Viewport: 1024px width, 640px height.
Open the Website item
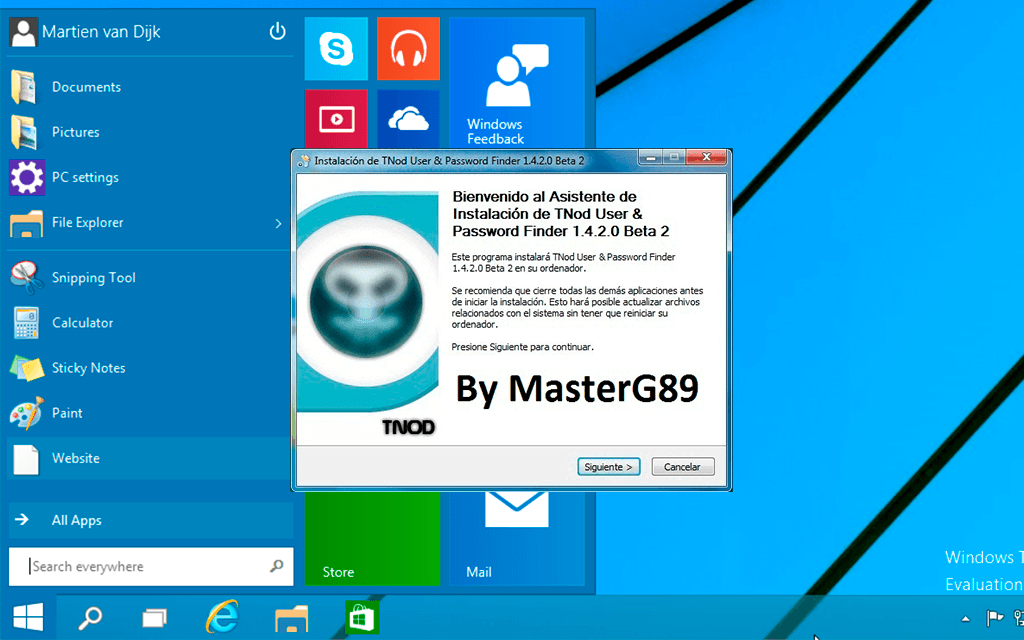tap(149, 458)
